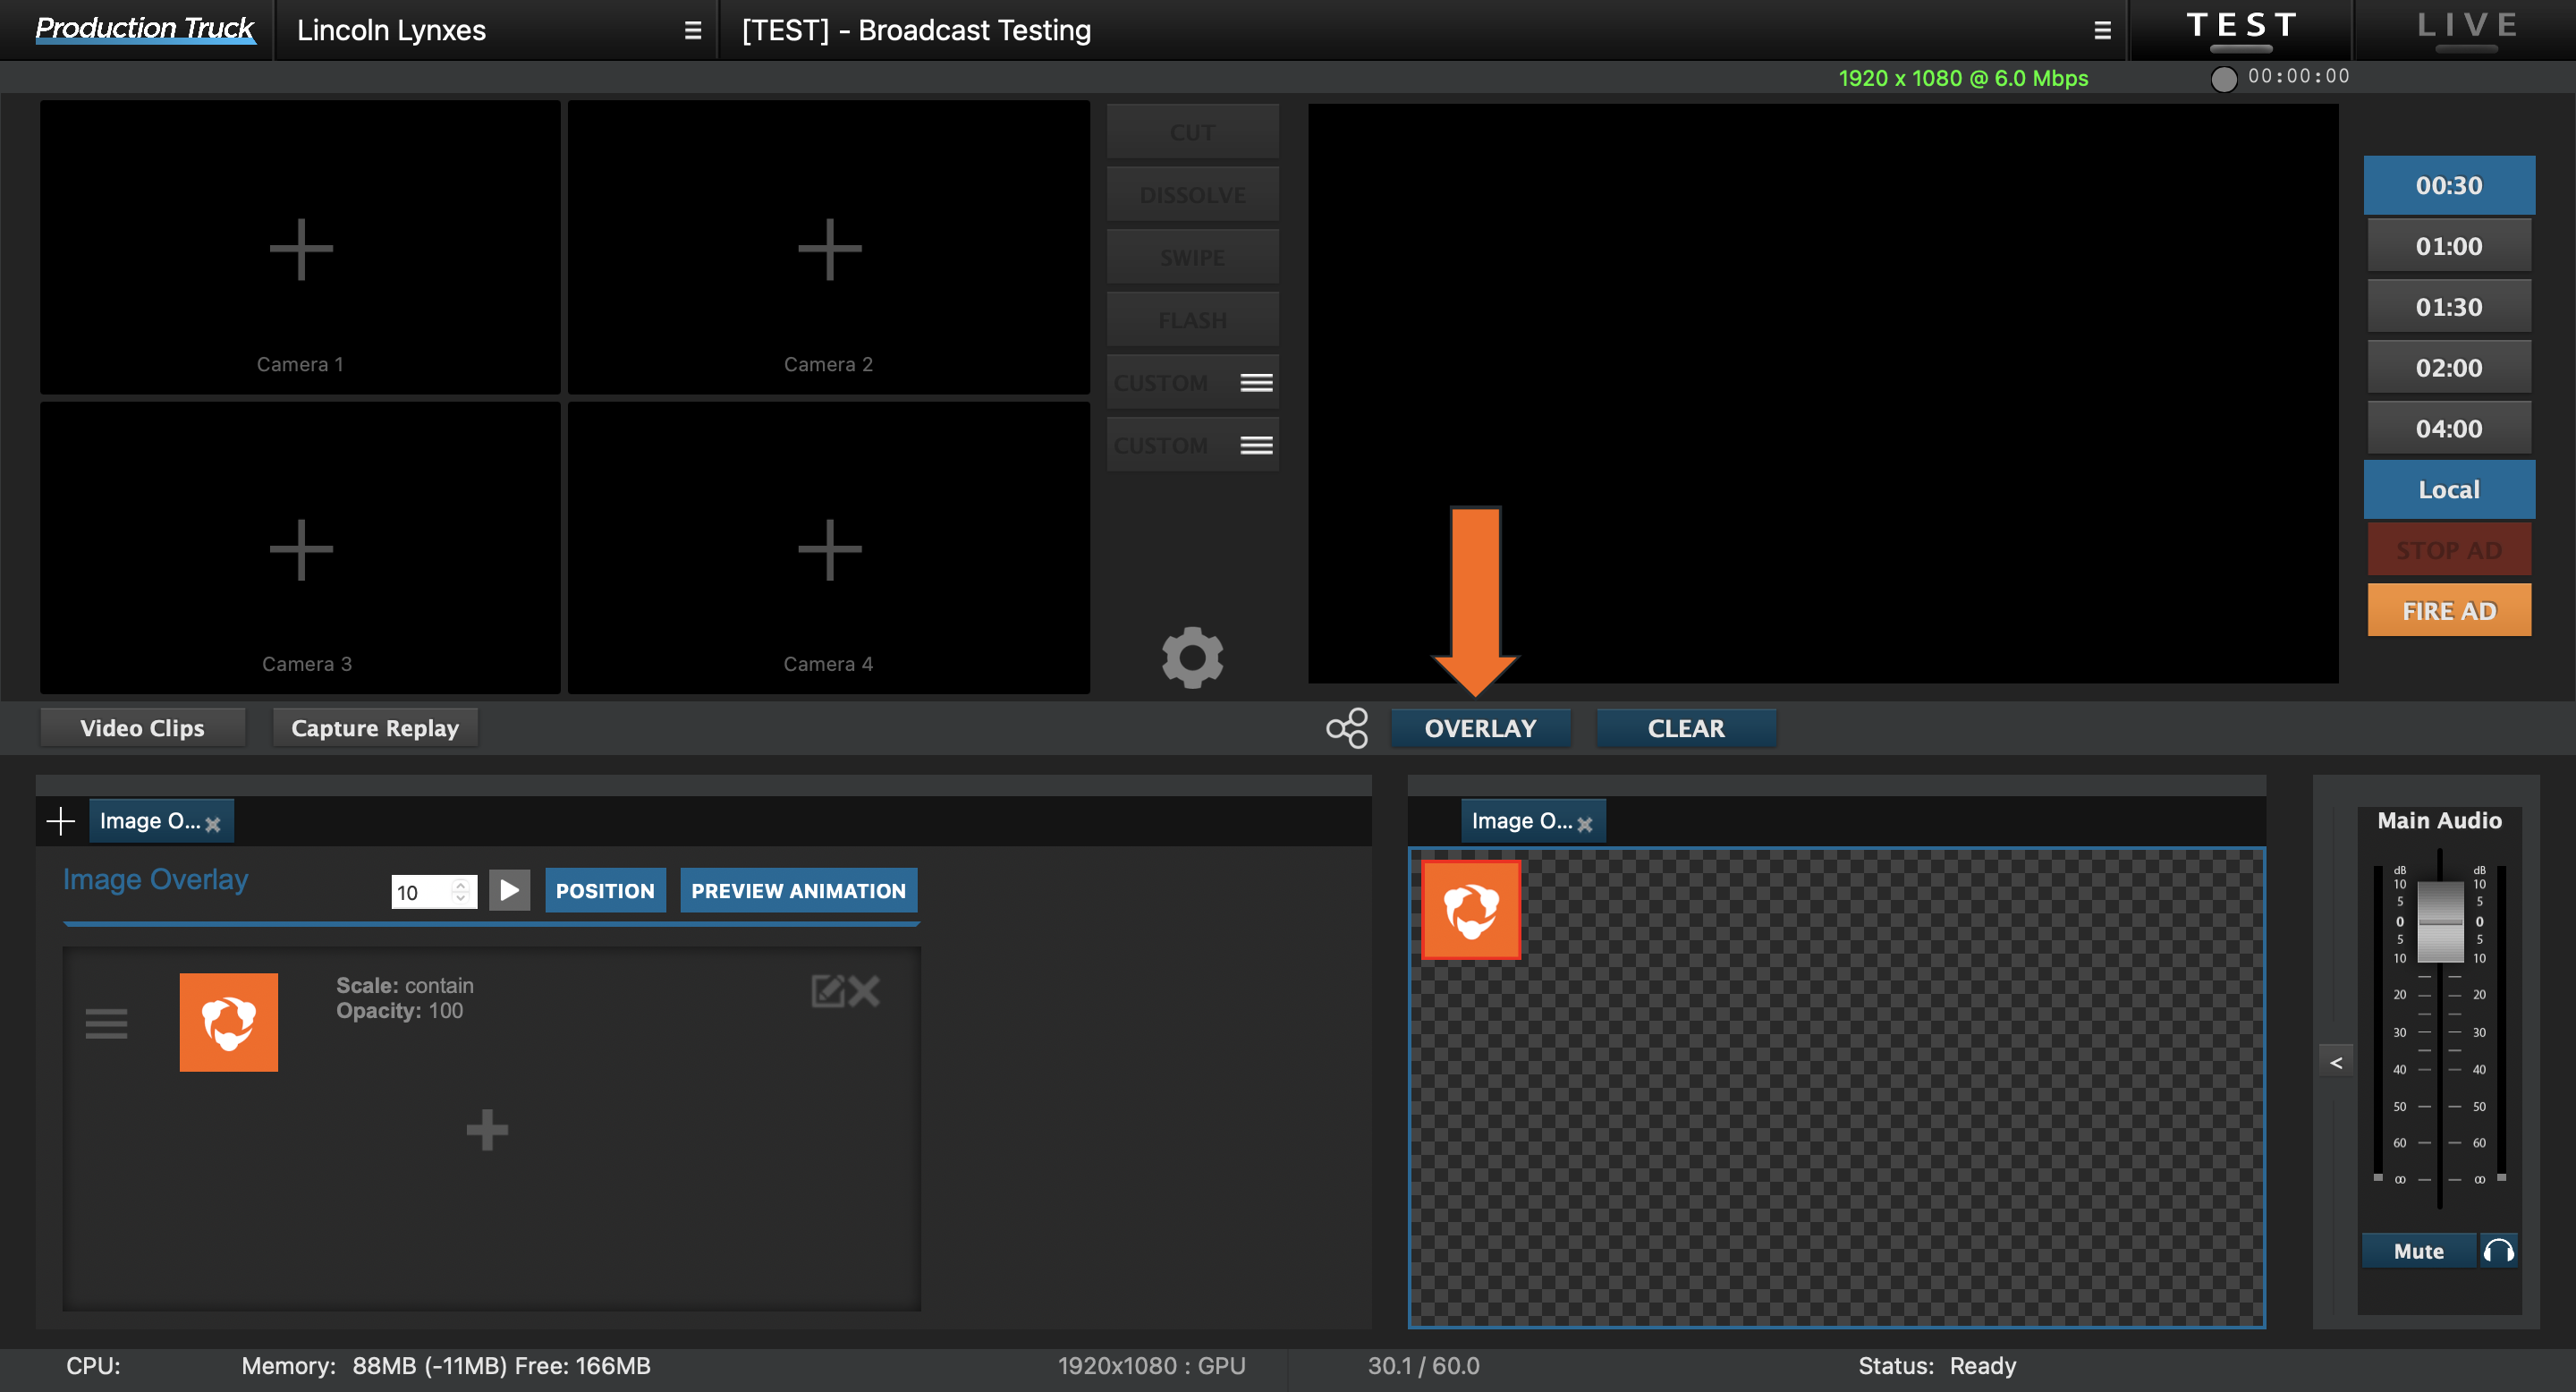Click the POSITION button
The height and width of the screenshot is (1392, 2576).
[605, 890]
